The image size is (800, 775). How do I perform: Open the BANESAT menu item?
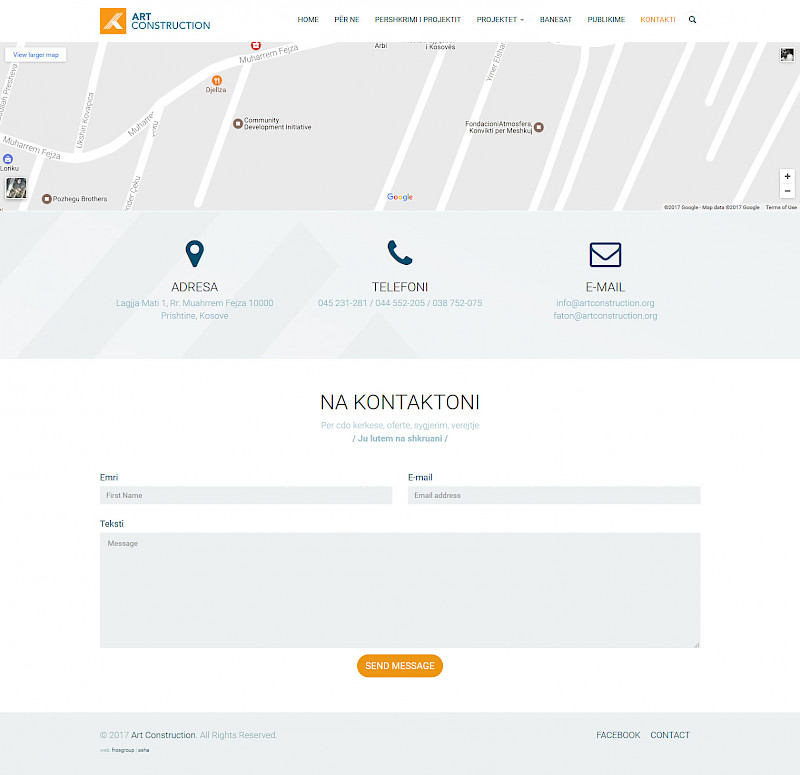point(556,19)
